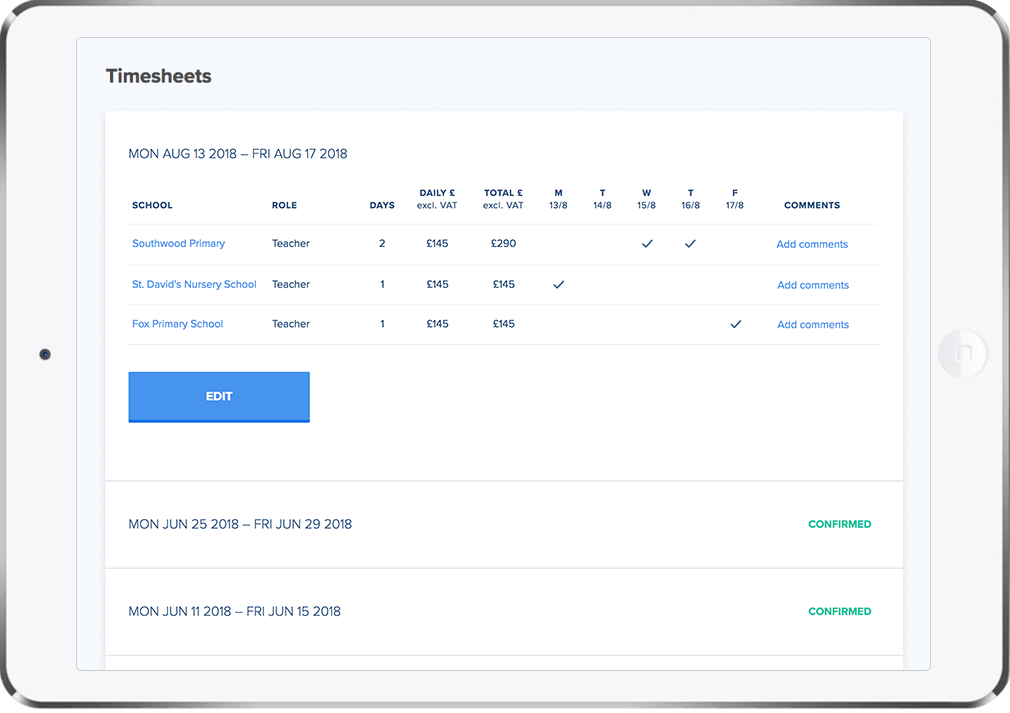1010x713 pixels.
Task: Open St. David's Nursery School link
Action: tap(194, 284)
